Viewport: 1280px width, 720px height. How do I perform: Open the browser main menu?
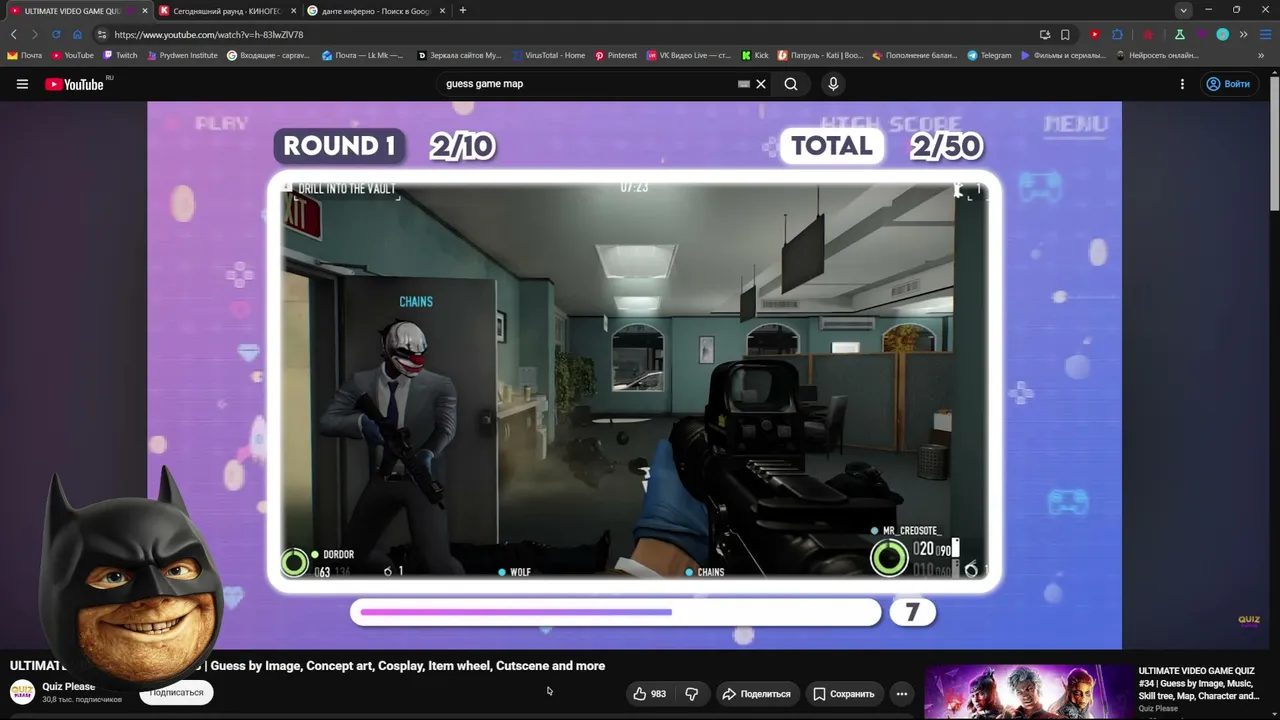tap(1265, 34)
